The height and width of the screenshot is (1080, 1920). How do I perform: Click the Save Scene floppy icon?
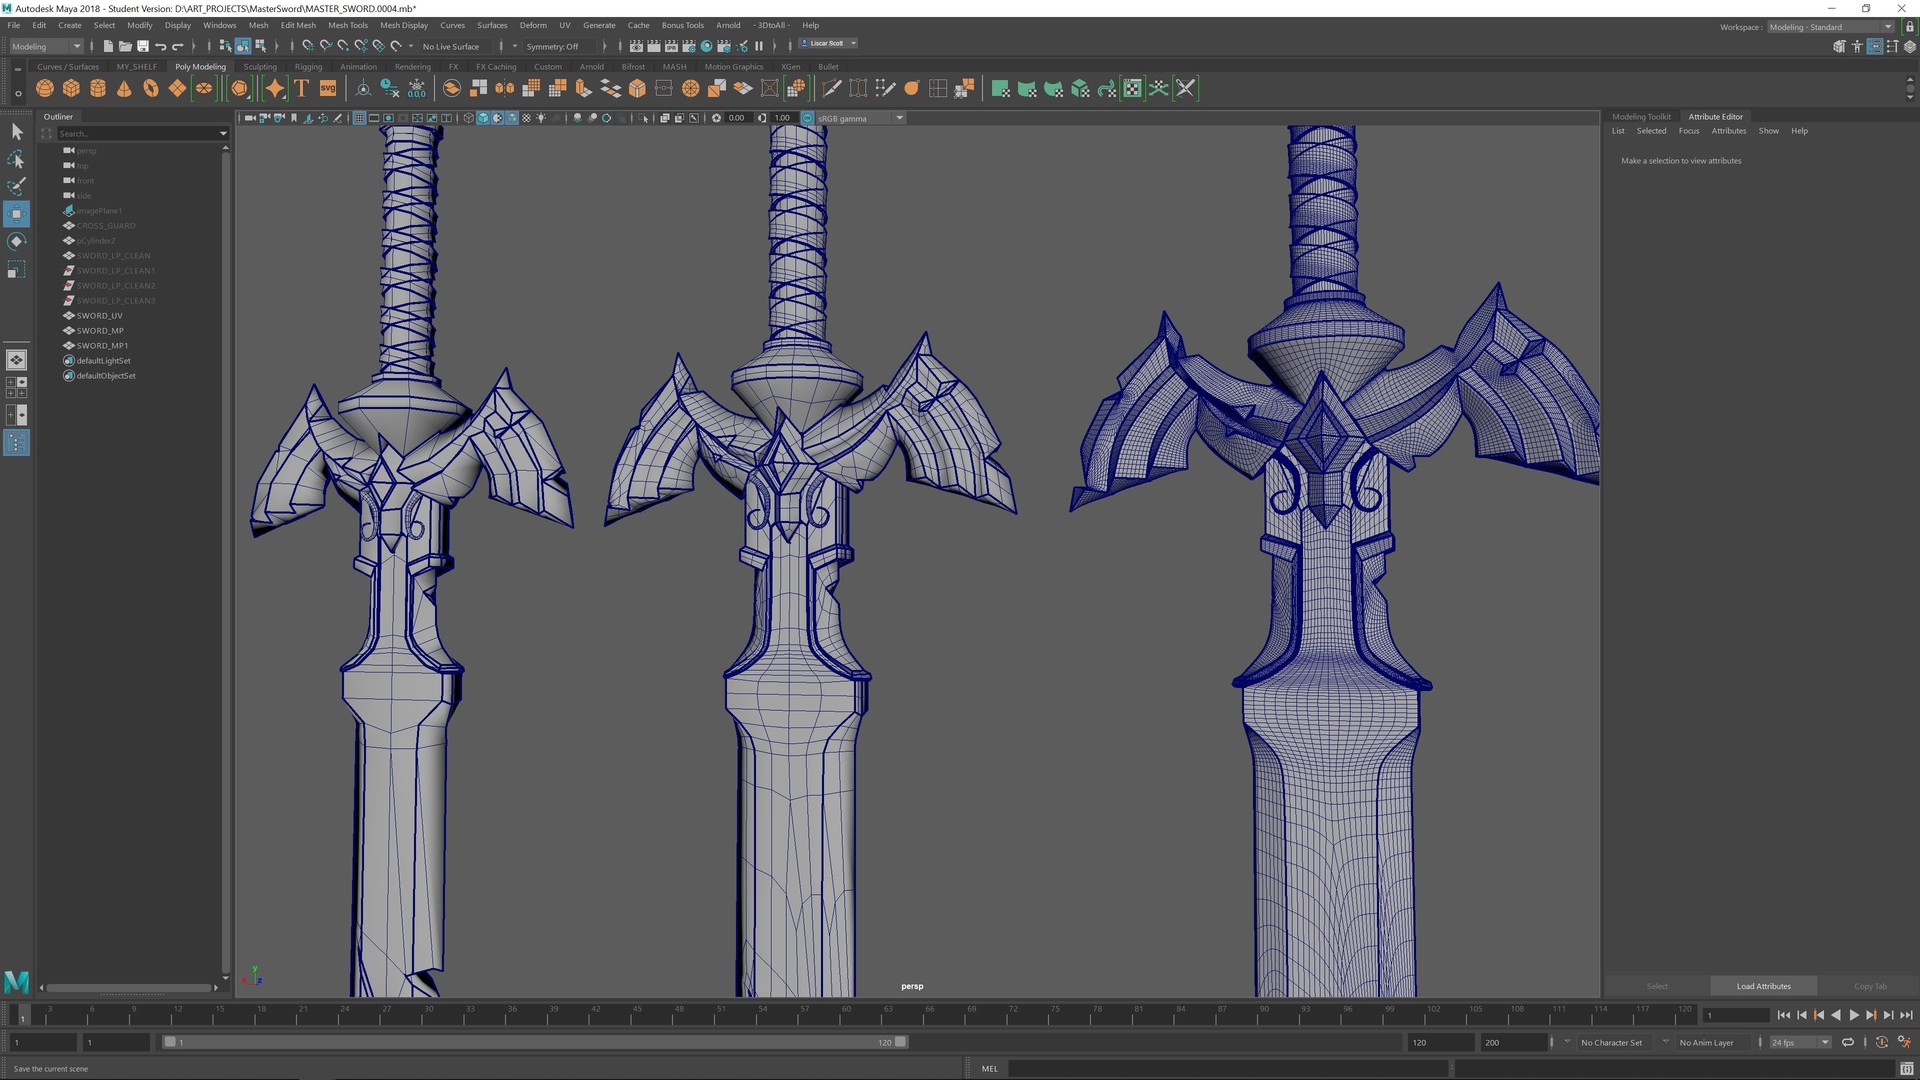tap(143, 46)
